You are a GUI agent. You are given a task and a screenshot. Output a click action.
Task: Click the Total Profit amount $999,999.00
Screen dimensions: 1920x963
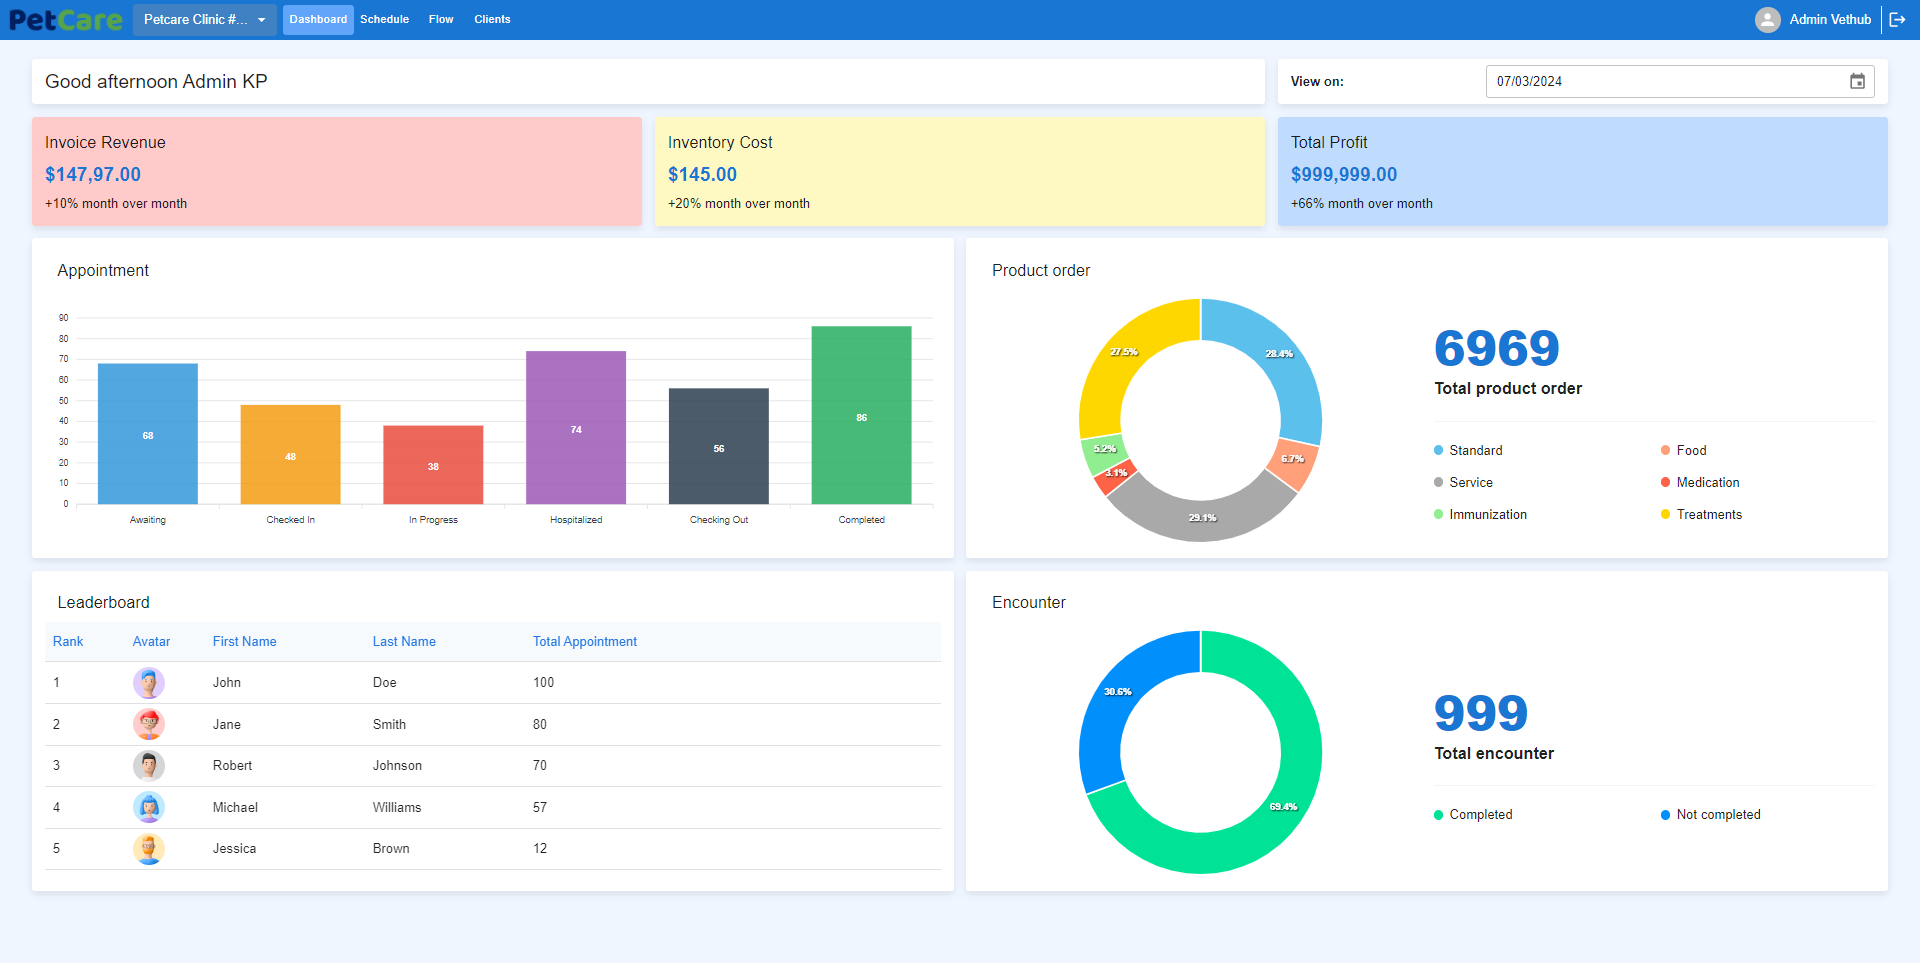[x=1344, y=174]
